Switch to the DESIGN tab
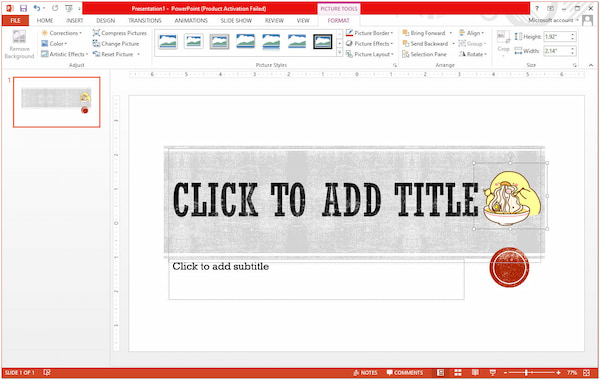Screen dimensions: 600x380 [x=106, y=21]
